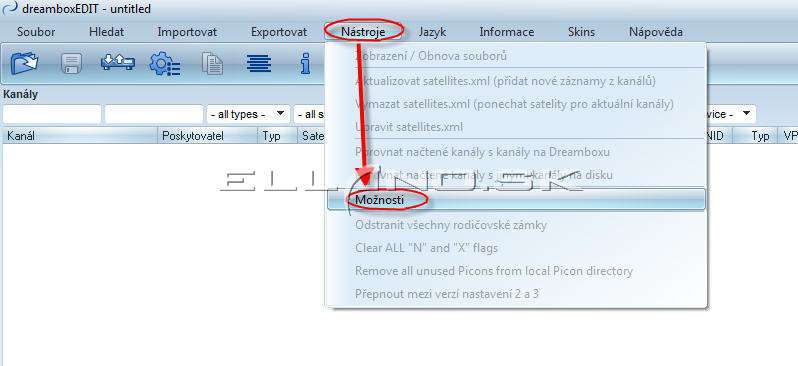Click the open folder toolbar icon

click(x=25, y=64)
